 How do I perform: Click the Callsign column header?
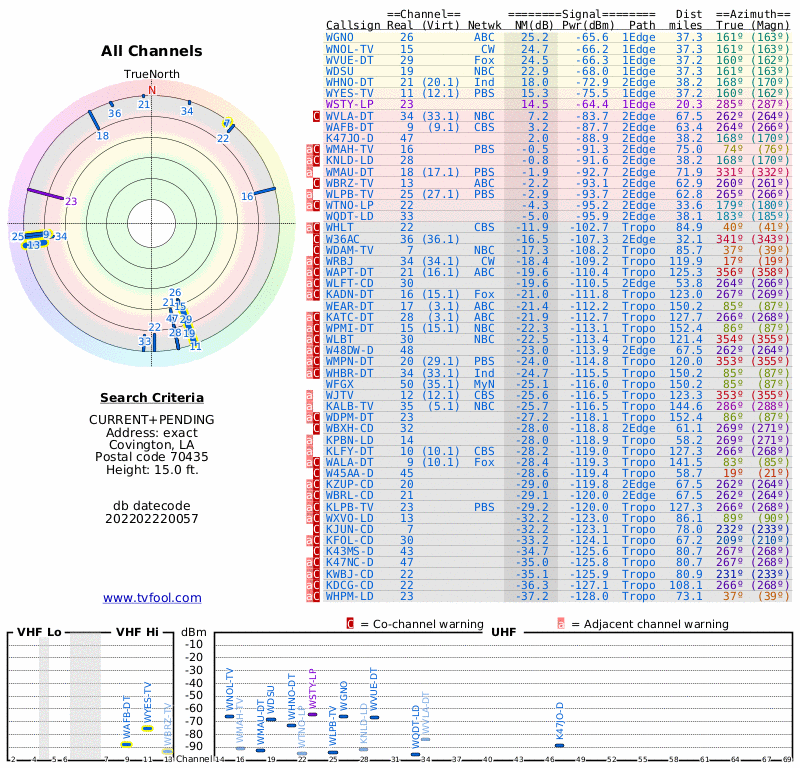pyautogui.click(x=353, y=25)
